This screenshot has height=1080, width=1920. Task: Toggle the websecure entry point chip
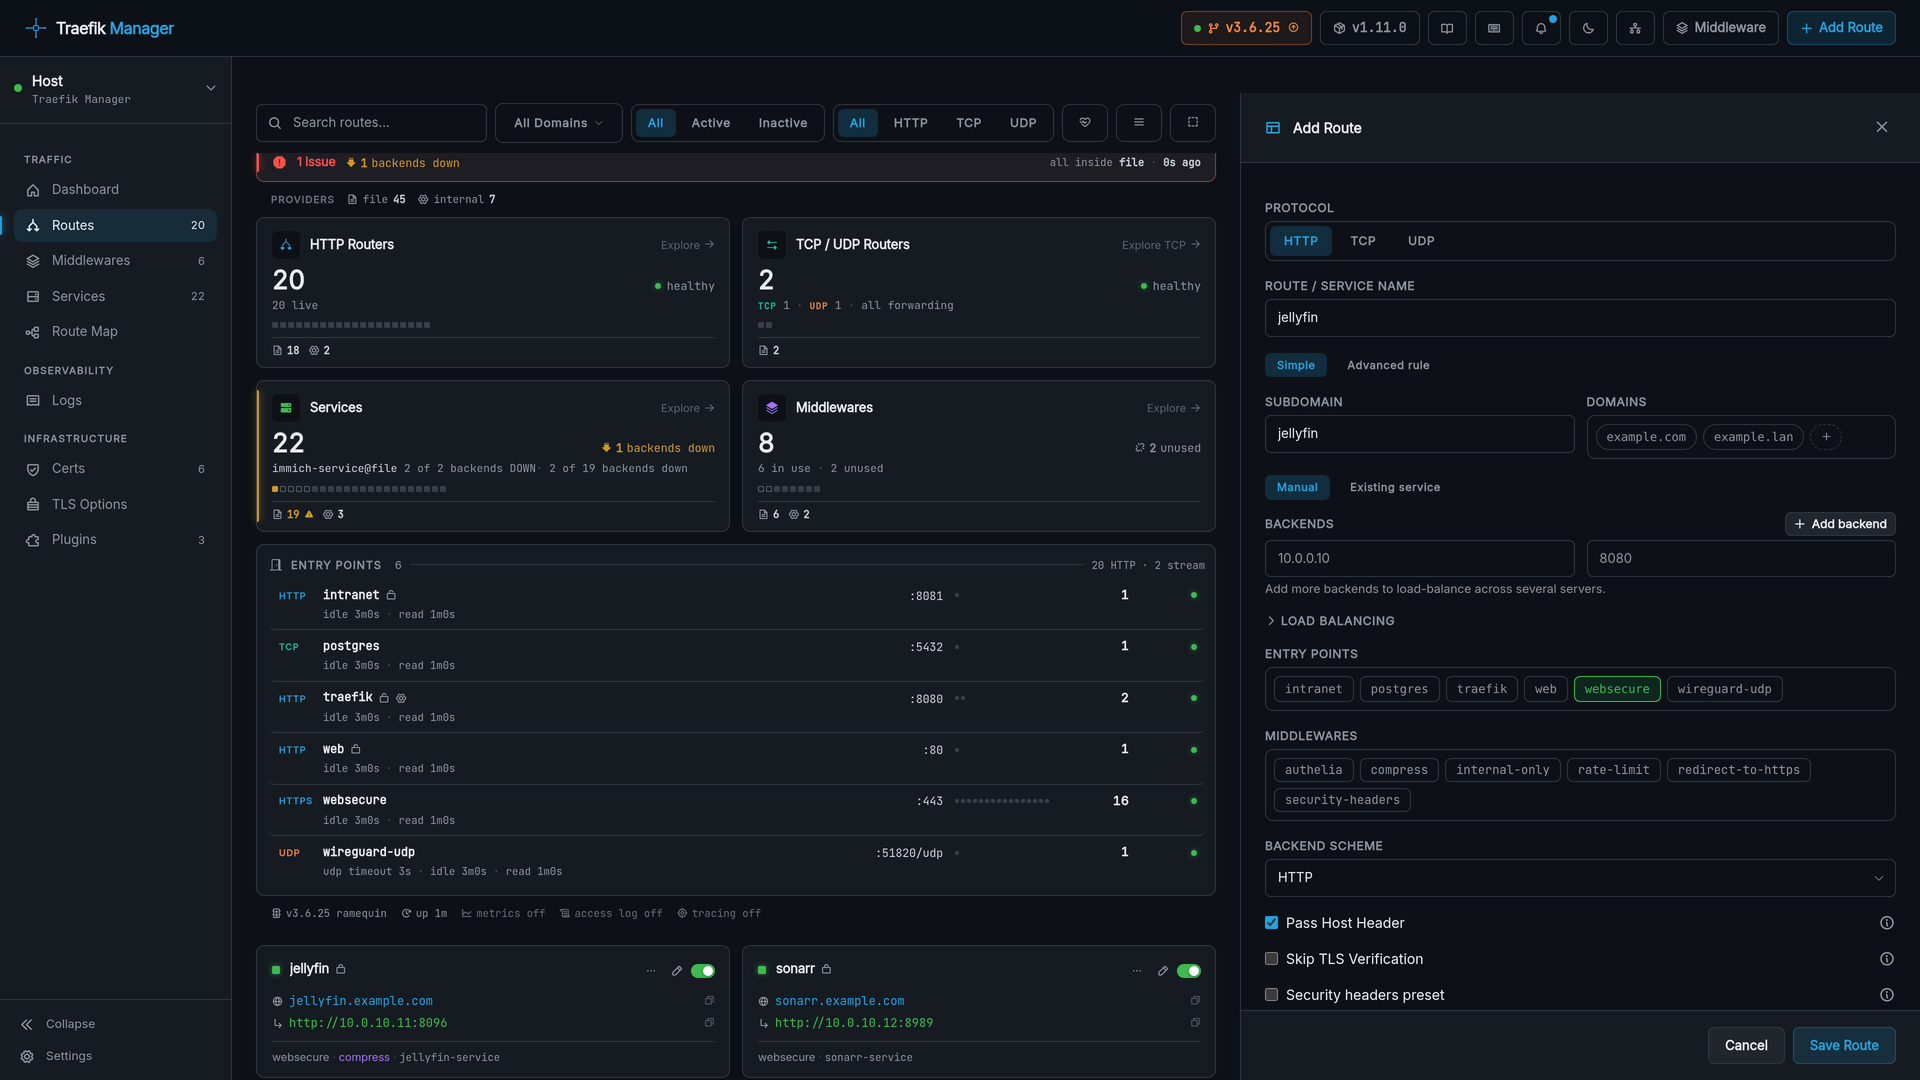pyautogui.click(x=1617, y=689)
